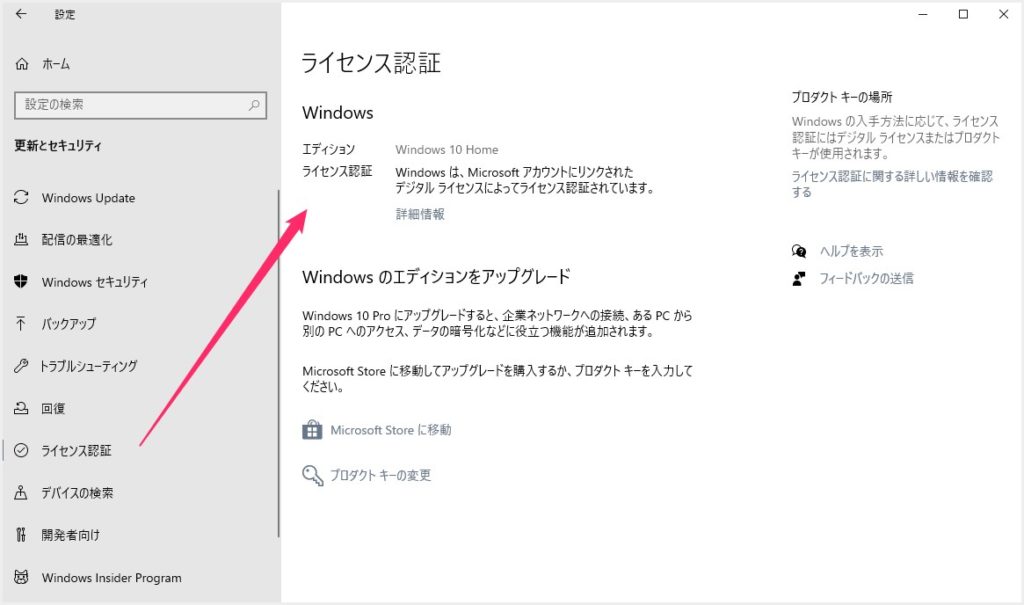Image resolution: width=1024 pixels, height=605 pixels.
Task: Click プロダクト キーの変更 link
Action: tap(380, 475)
